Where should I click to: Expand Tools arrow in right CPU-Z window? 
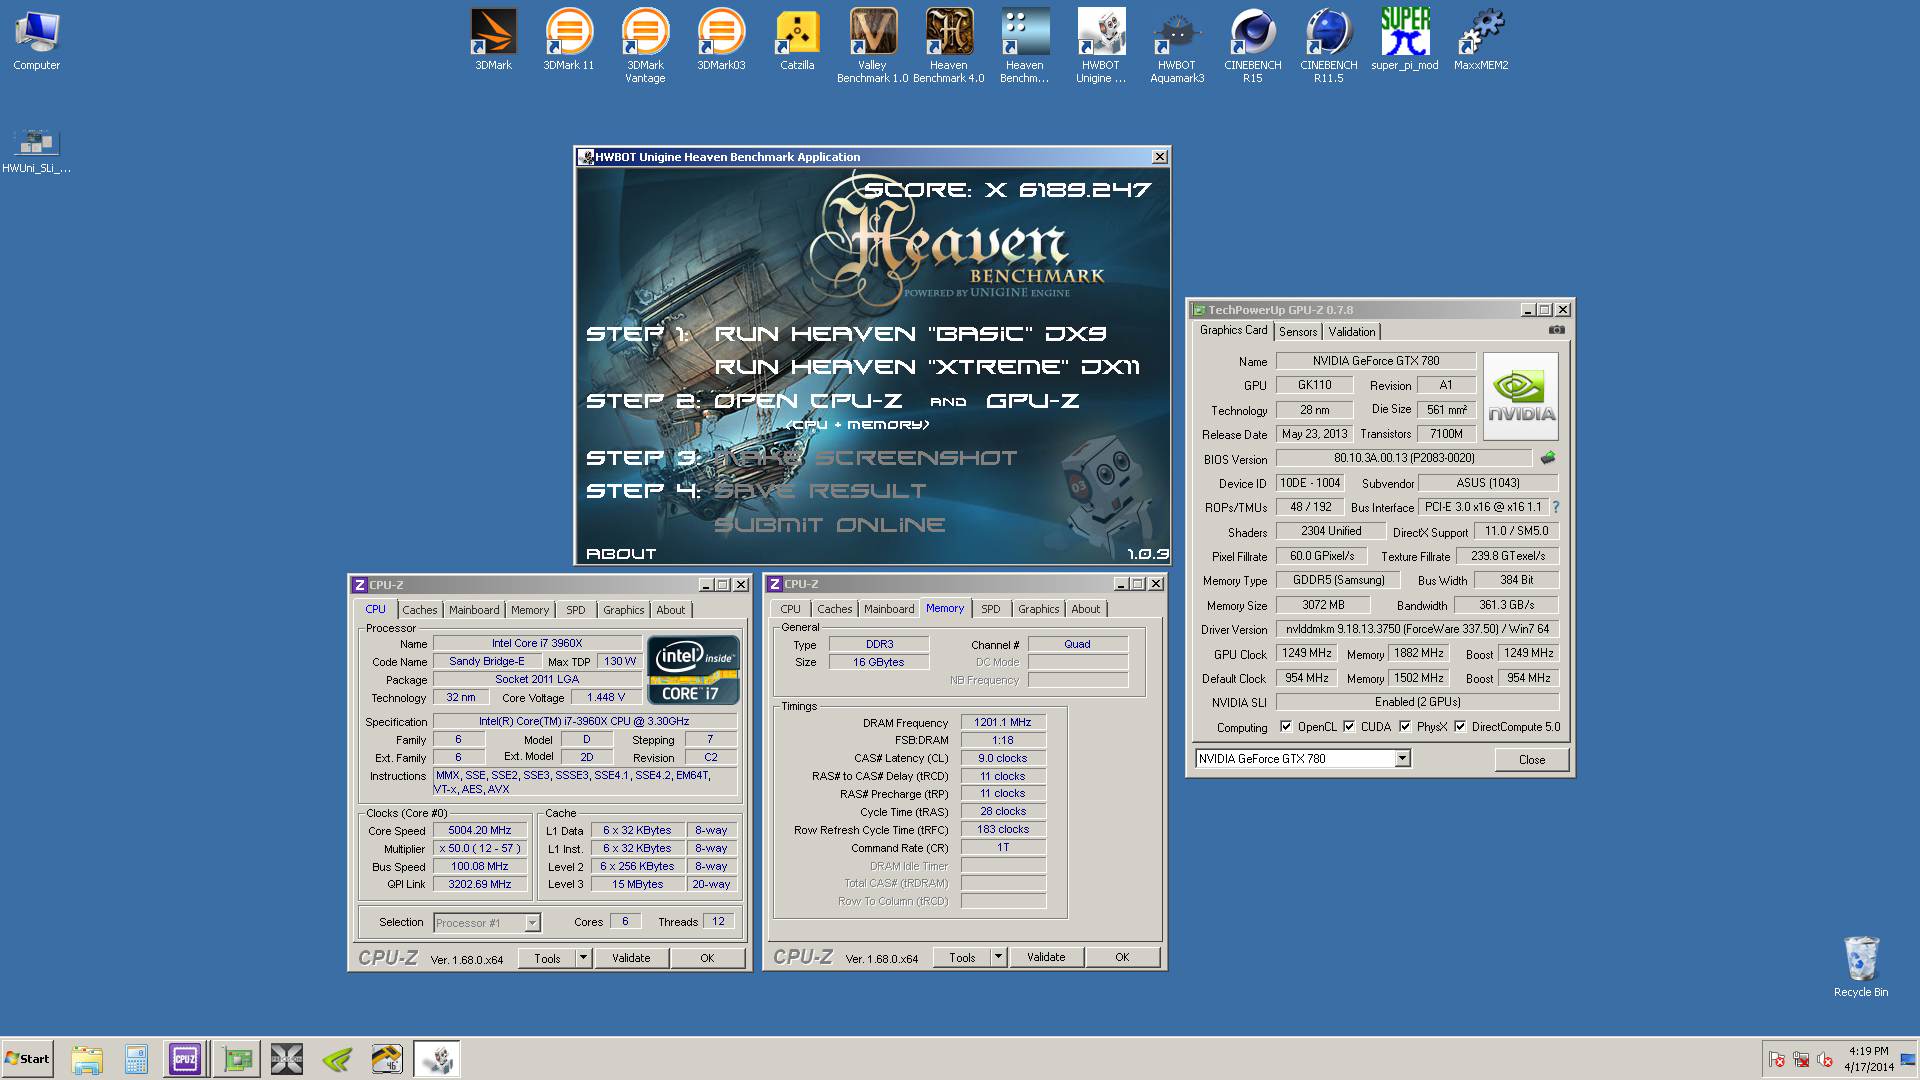pyautogui.click(x=997, y=957)
